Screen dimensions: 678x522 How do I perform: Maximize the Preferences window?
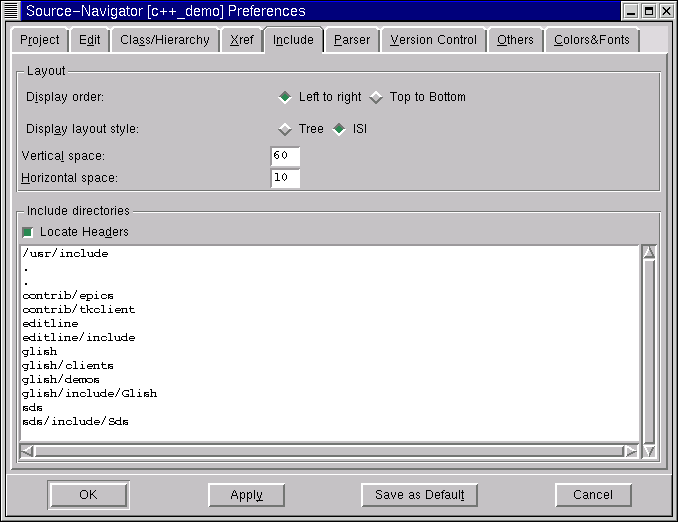(649, 11)
